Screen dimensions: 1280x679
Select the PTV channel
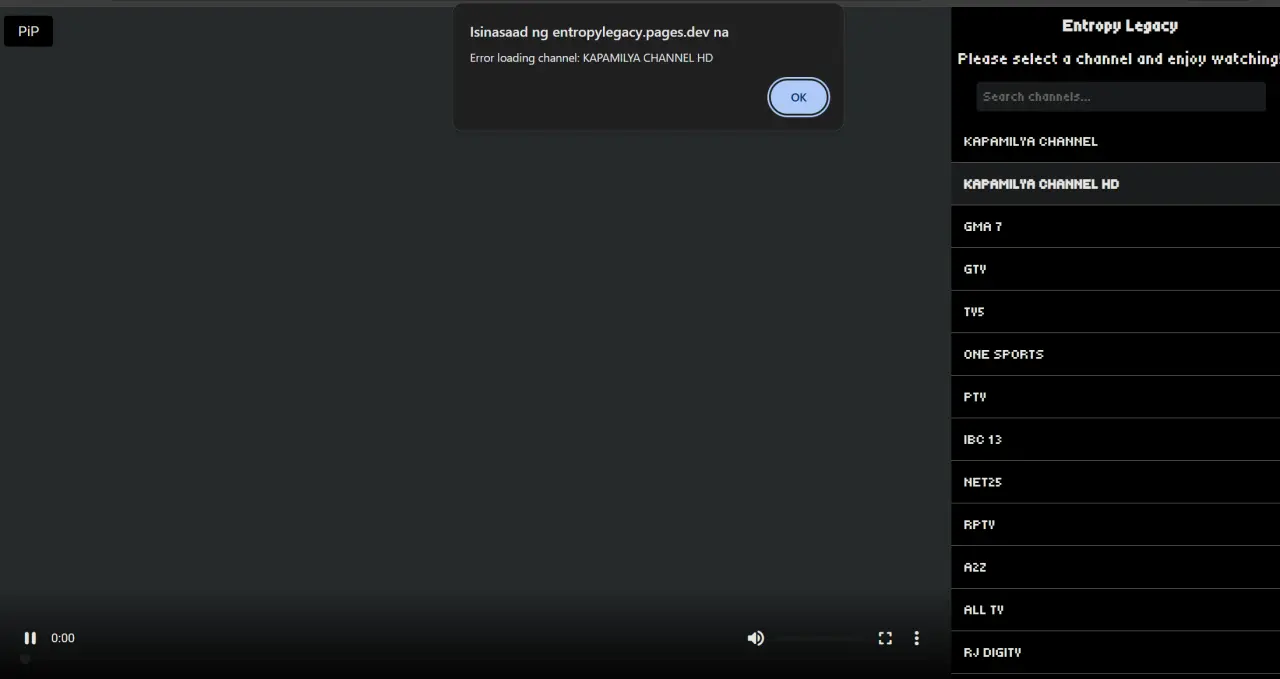click(x=1115, y=397)
